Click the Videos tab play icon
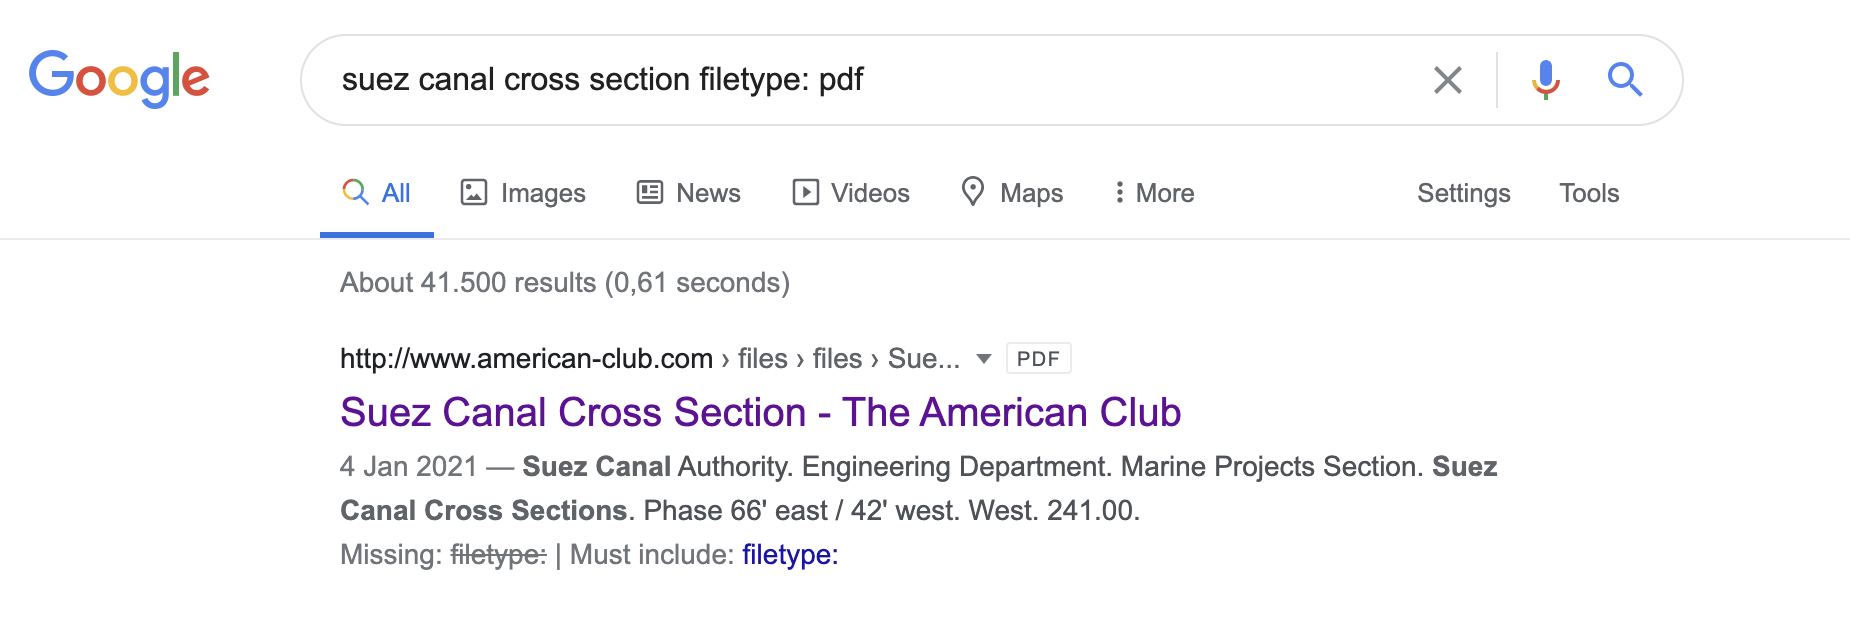The width and height of the screenshot is (1850, 620). 805,192
